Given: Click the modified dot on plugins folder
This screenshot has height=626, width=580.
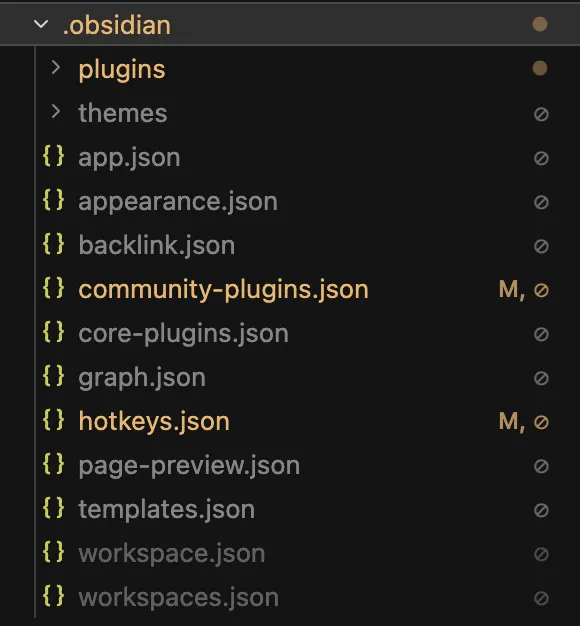Looking at the screenshot, I should [540, 68].
